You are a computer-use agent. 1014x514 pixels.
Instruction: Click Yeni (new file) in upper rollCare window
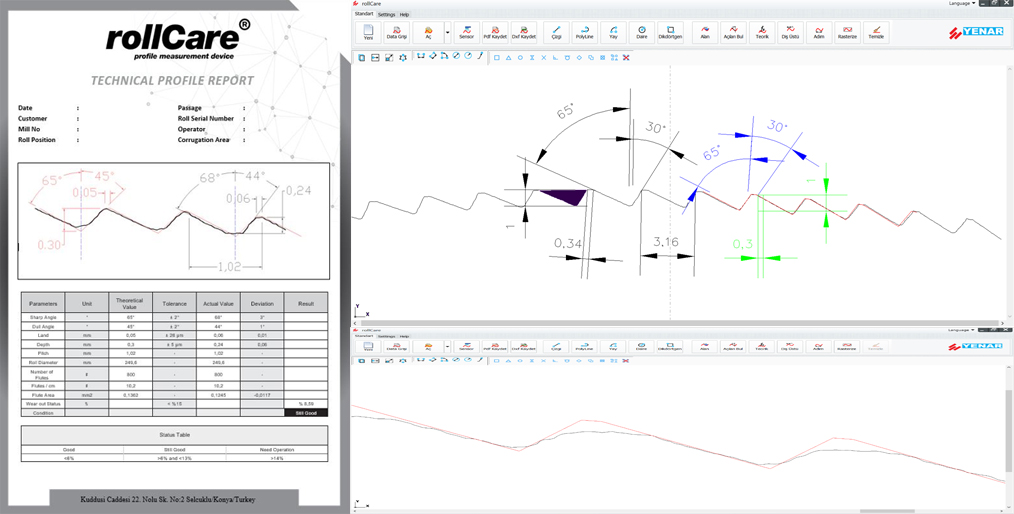tap(368, 32)
